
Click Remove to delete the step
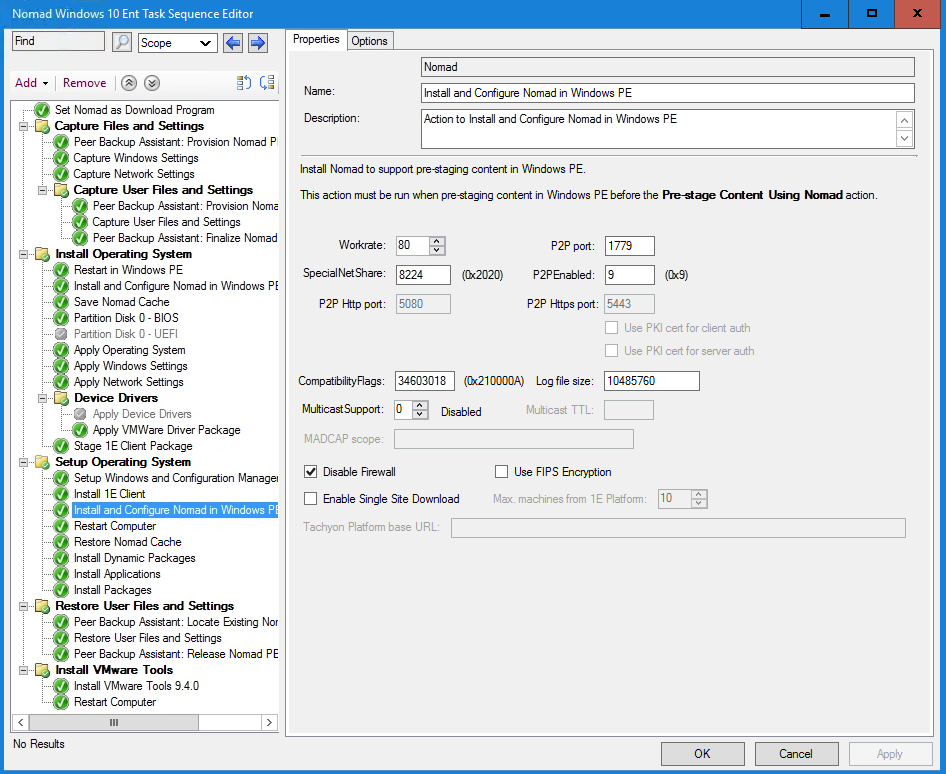click(x=84, y=83)
